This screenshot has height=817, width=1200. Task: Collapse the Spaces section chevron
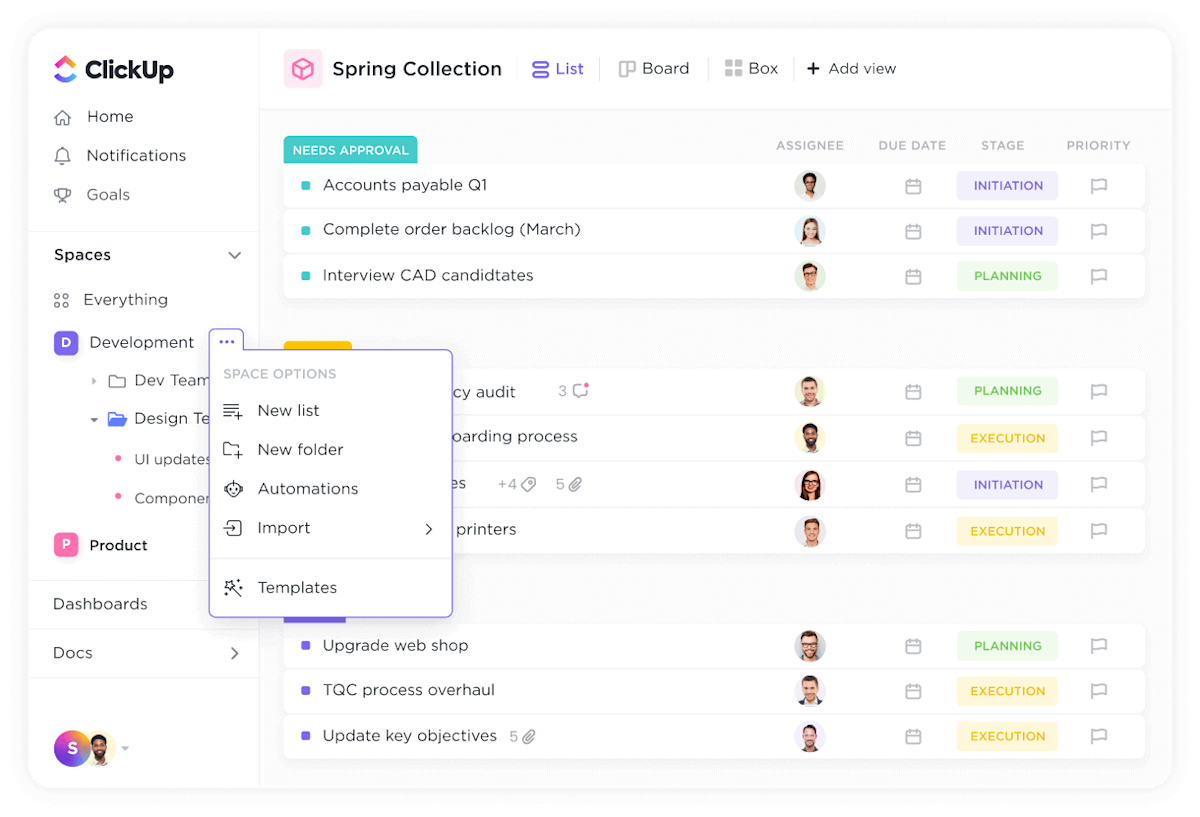235,255
